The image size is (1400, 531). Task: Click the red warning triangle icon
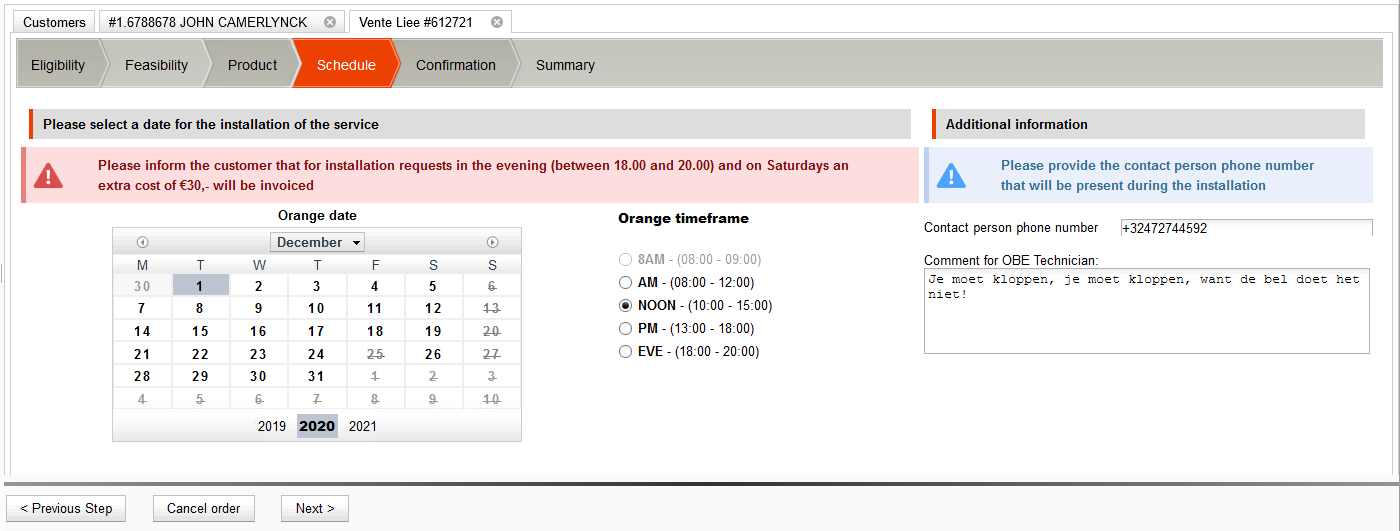(48, 176)
